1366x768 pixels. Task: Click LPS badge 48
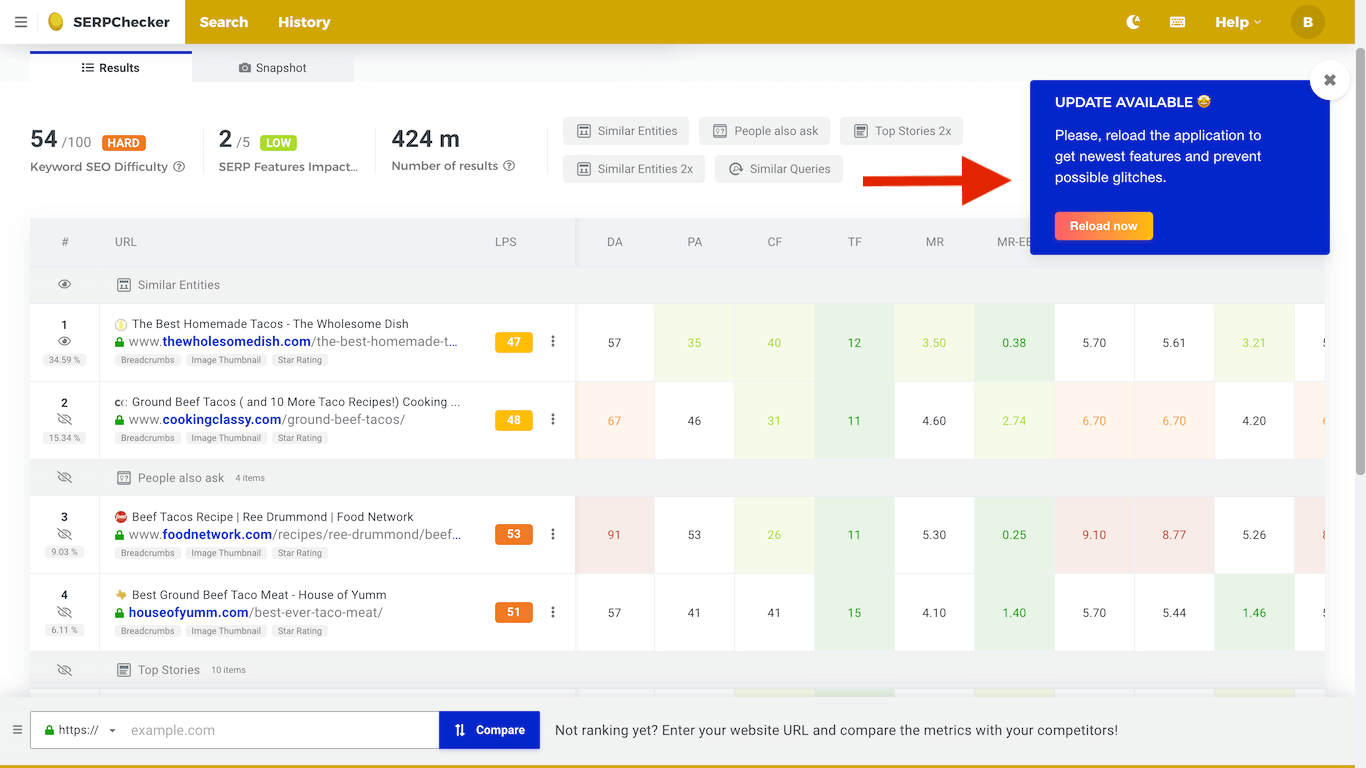pos(514,420)
